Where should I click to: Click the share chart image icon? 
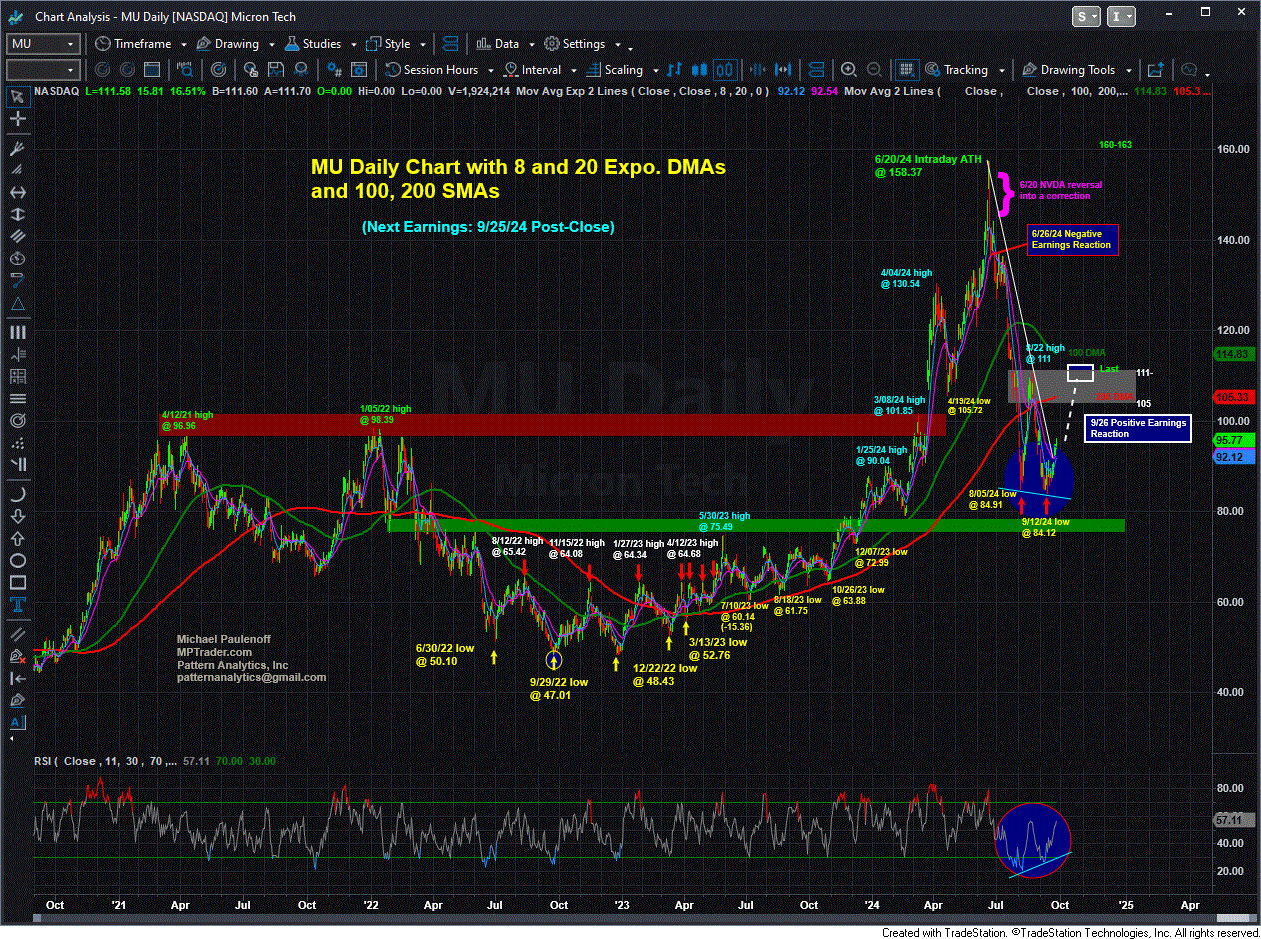pyautogui.click(x=1156, y=70)
